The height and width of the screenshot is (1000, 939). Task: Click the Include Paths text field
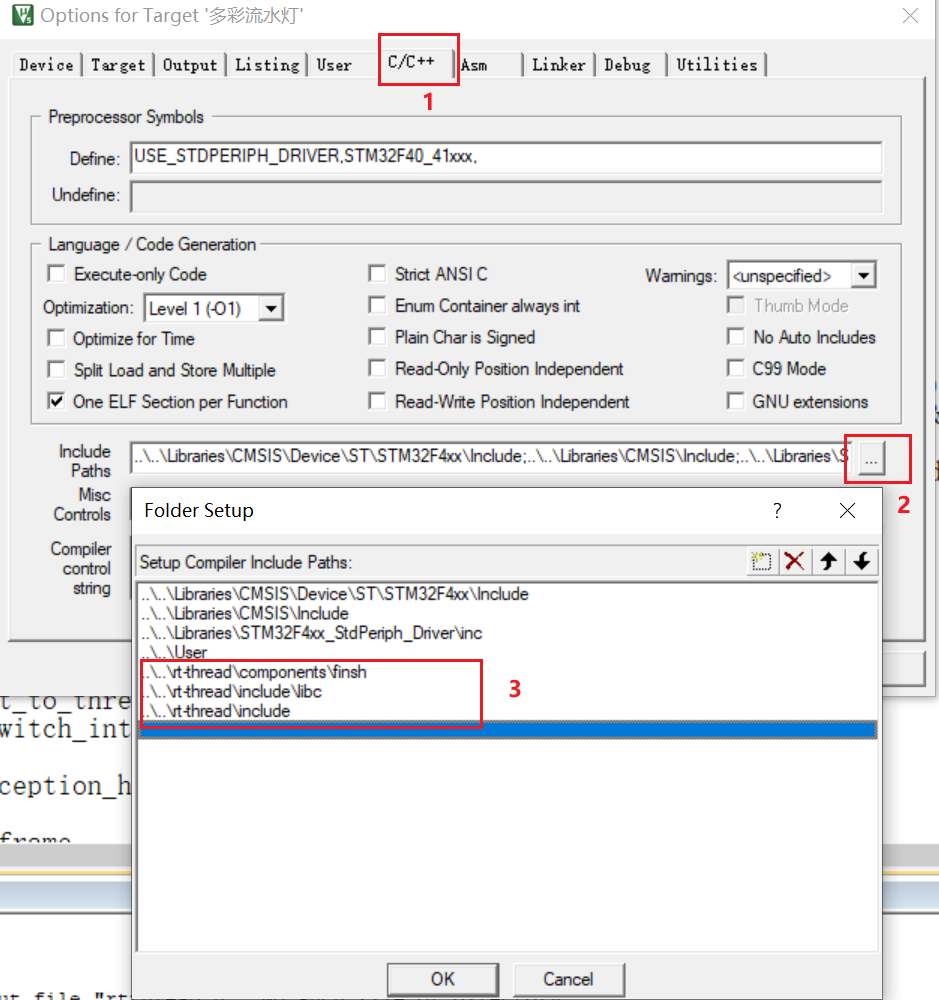point(489,457)
